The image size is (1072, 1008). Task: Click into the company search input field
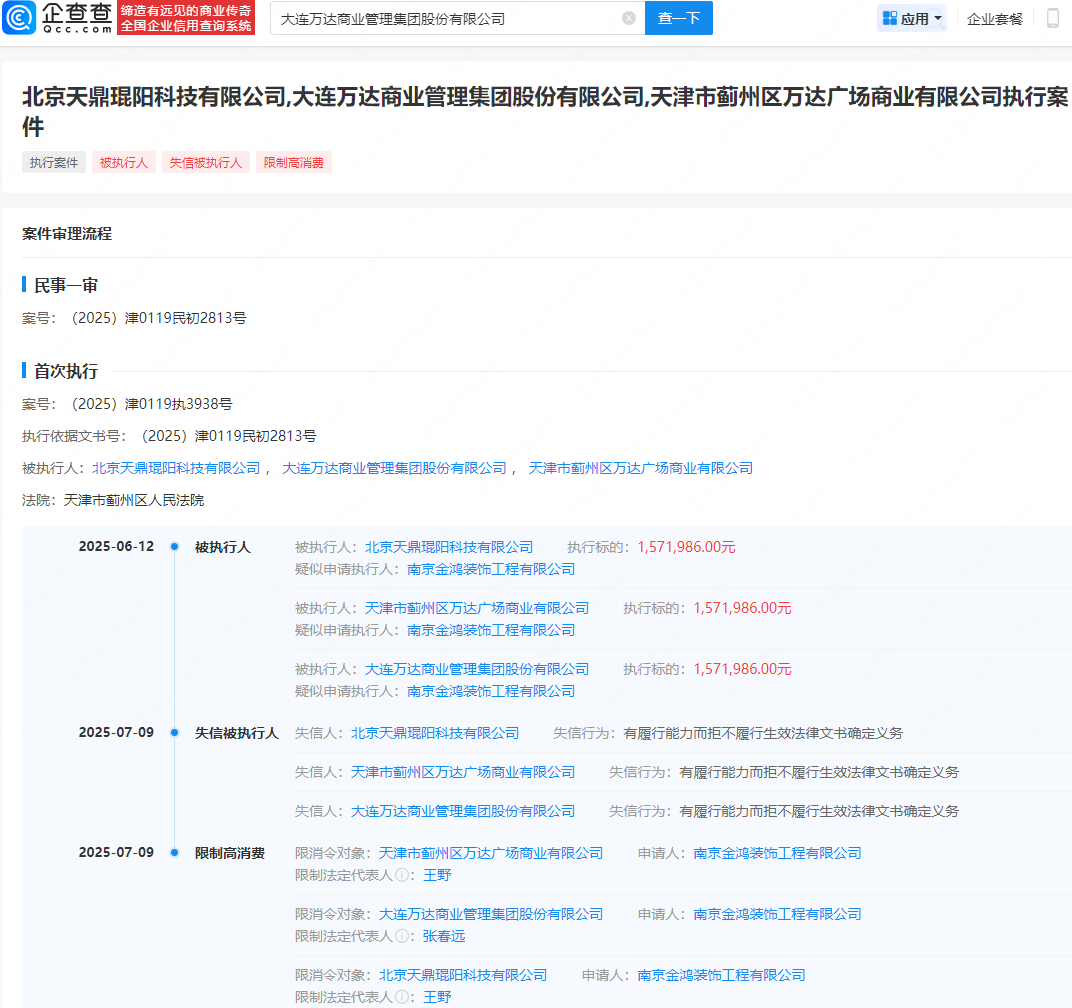click(445, 18)
